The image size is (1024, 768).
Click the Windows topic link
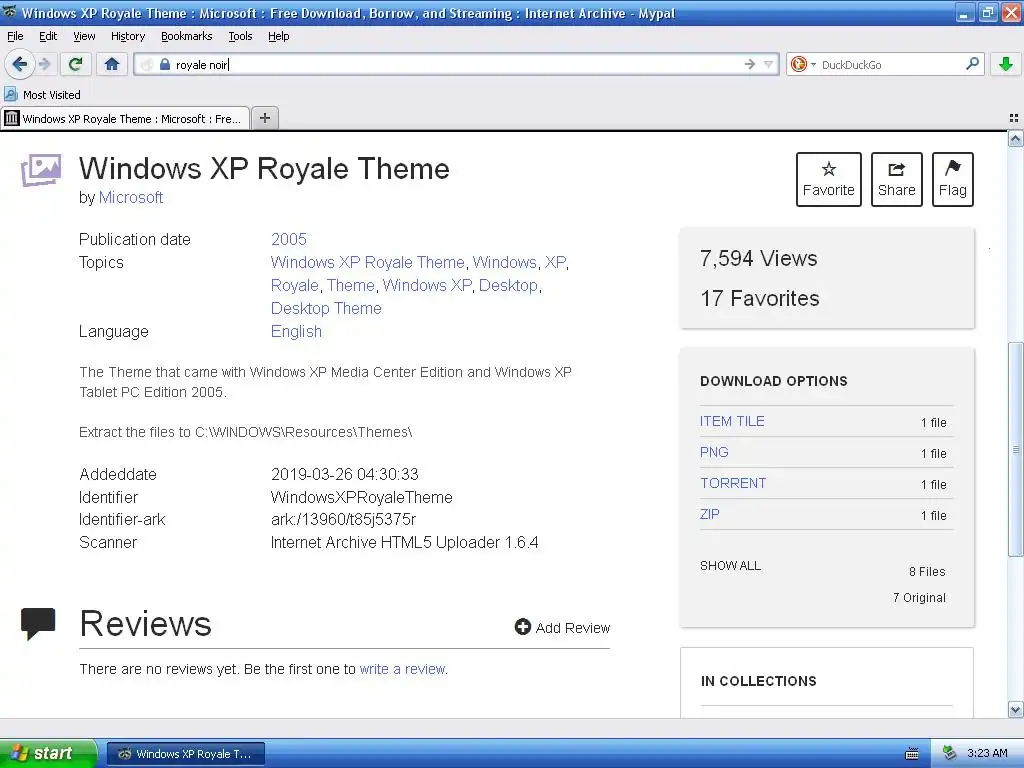[x=505, y=262]
